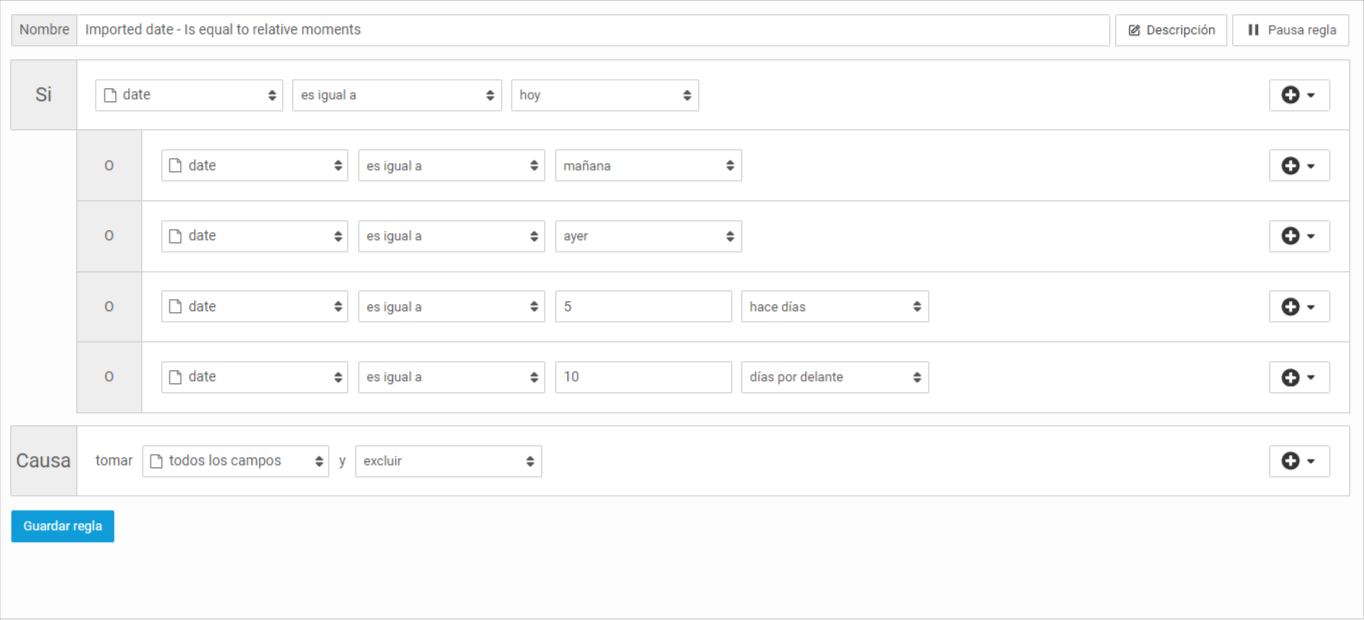
Task: Open the 'días por delante' unit dropdown
Action: pyautogui.click(x=835, y=377)
